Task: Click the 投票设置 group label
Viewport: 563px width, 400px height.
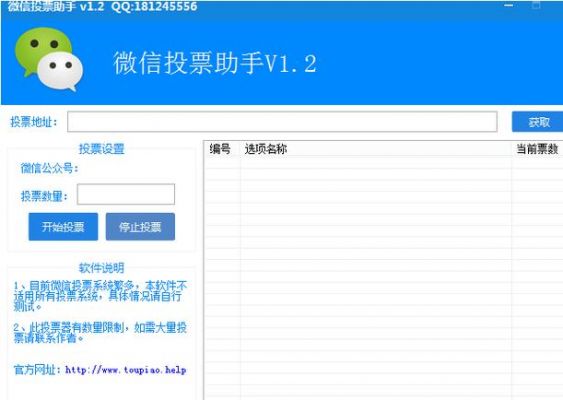Action: (102, 149)
